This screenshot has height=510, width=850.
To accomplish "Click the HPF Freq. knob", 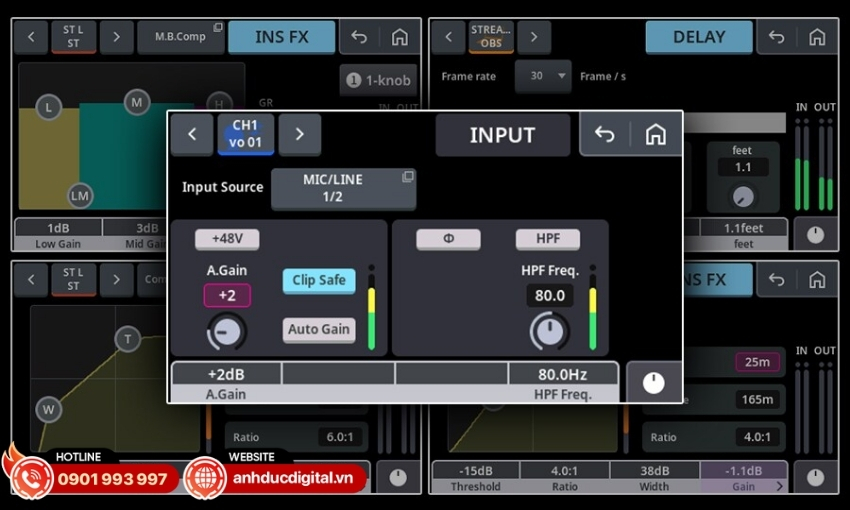I will [550, 331].
